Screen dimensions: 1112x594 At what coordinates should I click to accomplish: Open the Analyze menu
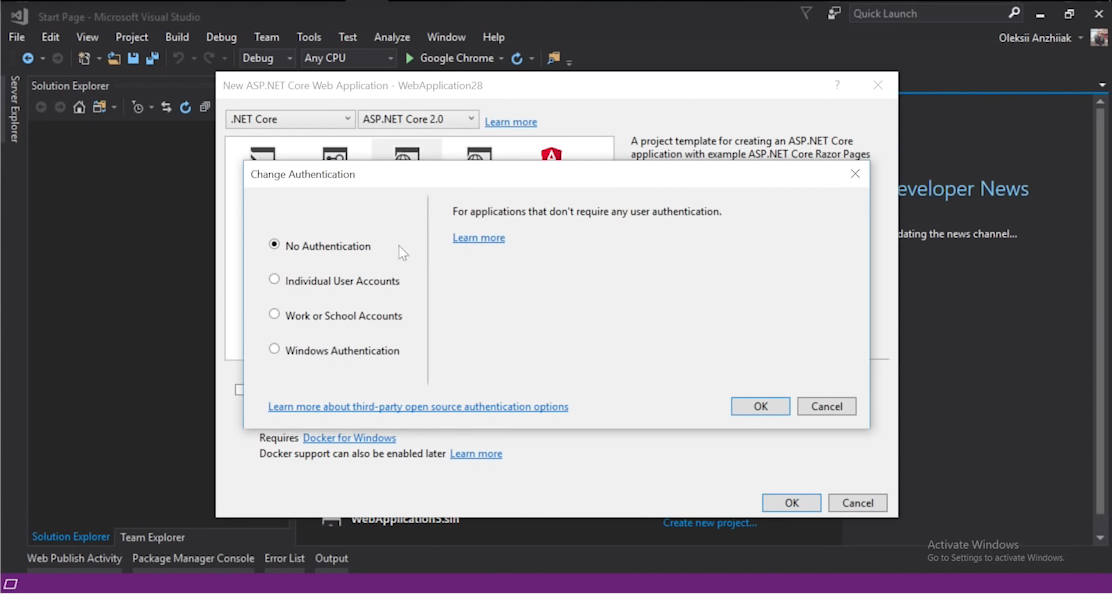click(392, 37)
